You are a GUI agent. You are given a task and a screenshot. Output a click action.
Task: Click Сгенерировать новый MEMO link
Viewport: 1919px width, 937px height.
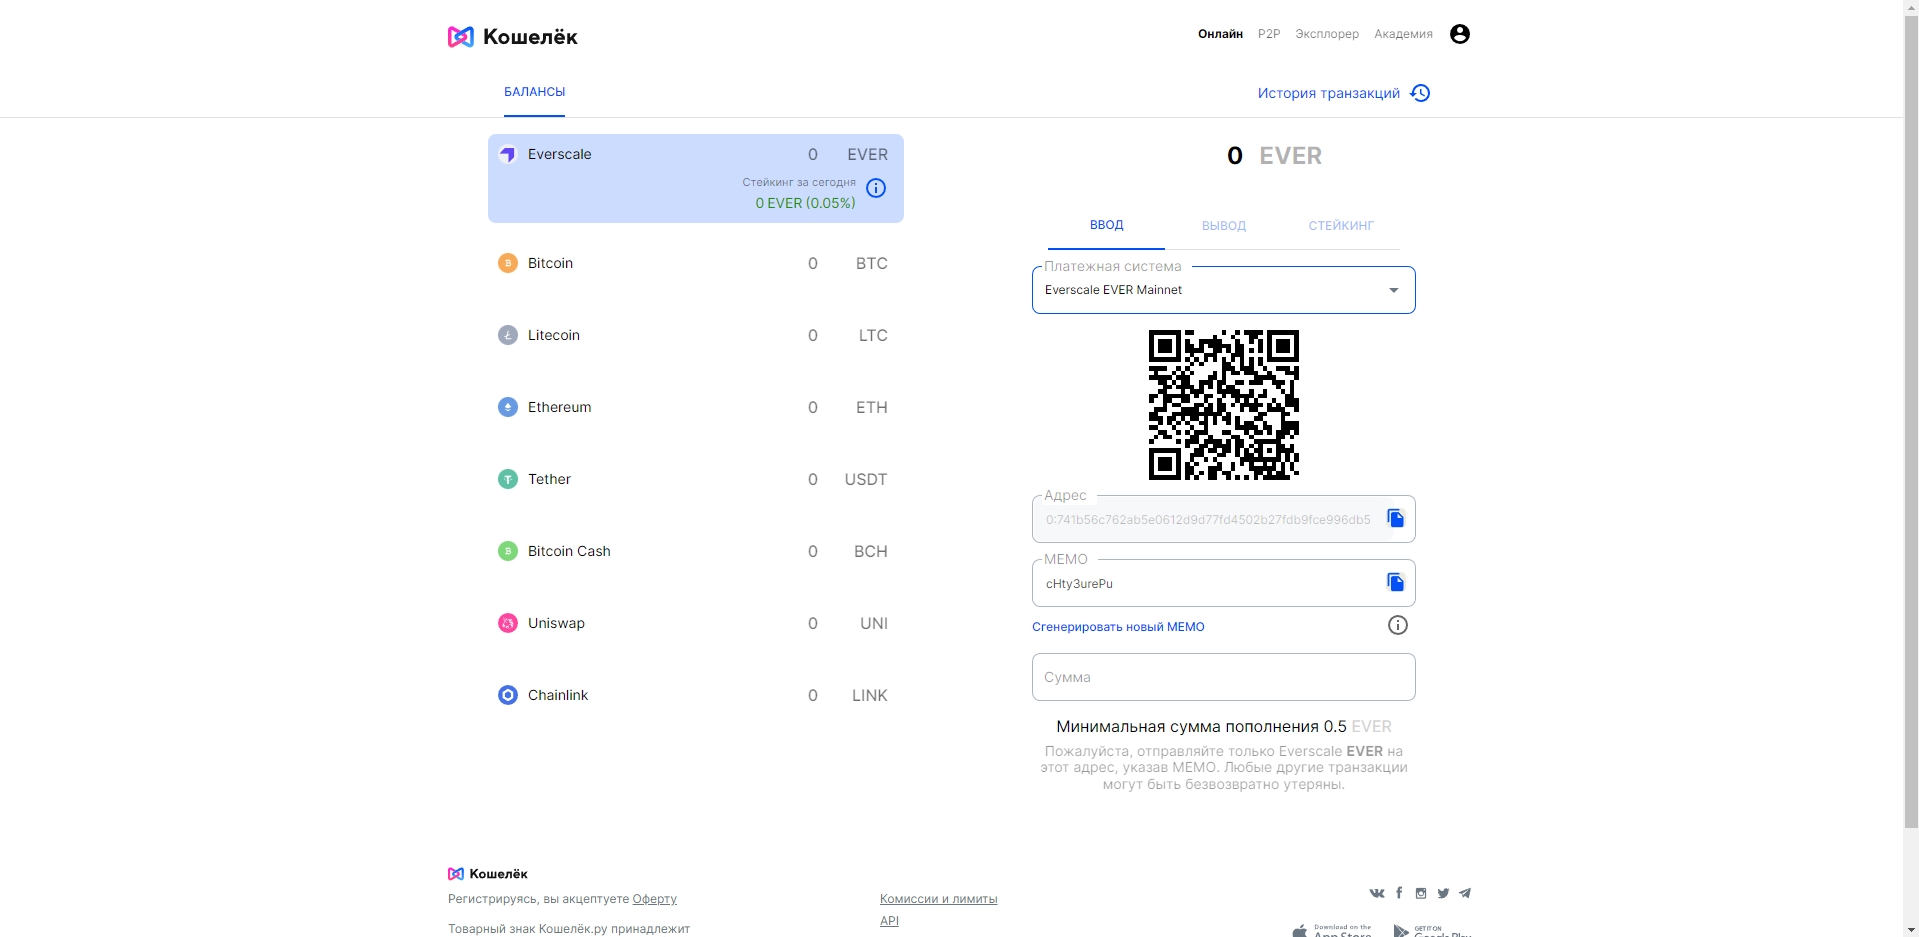[1118, 627]
